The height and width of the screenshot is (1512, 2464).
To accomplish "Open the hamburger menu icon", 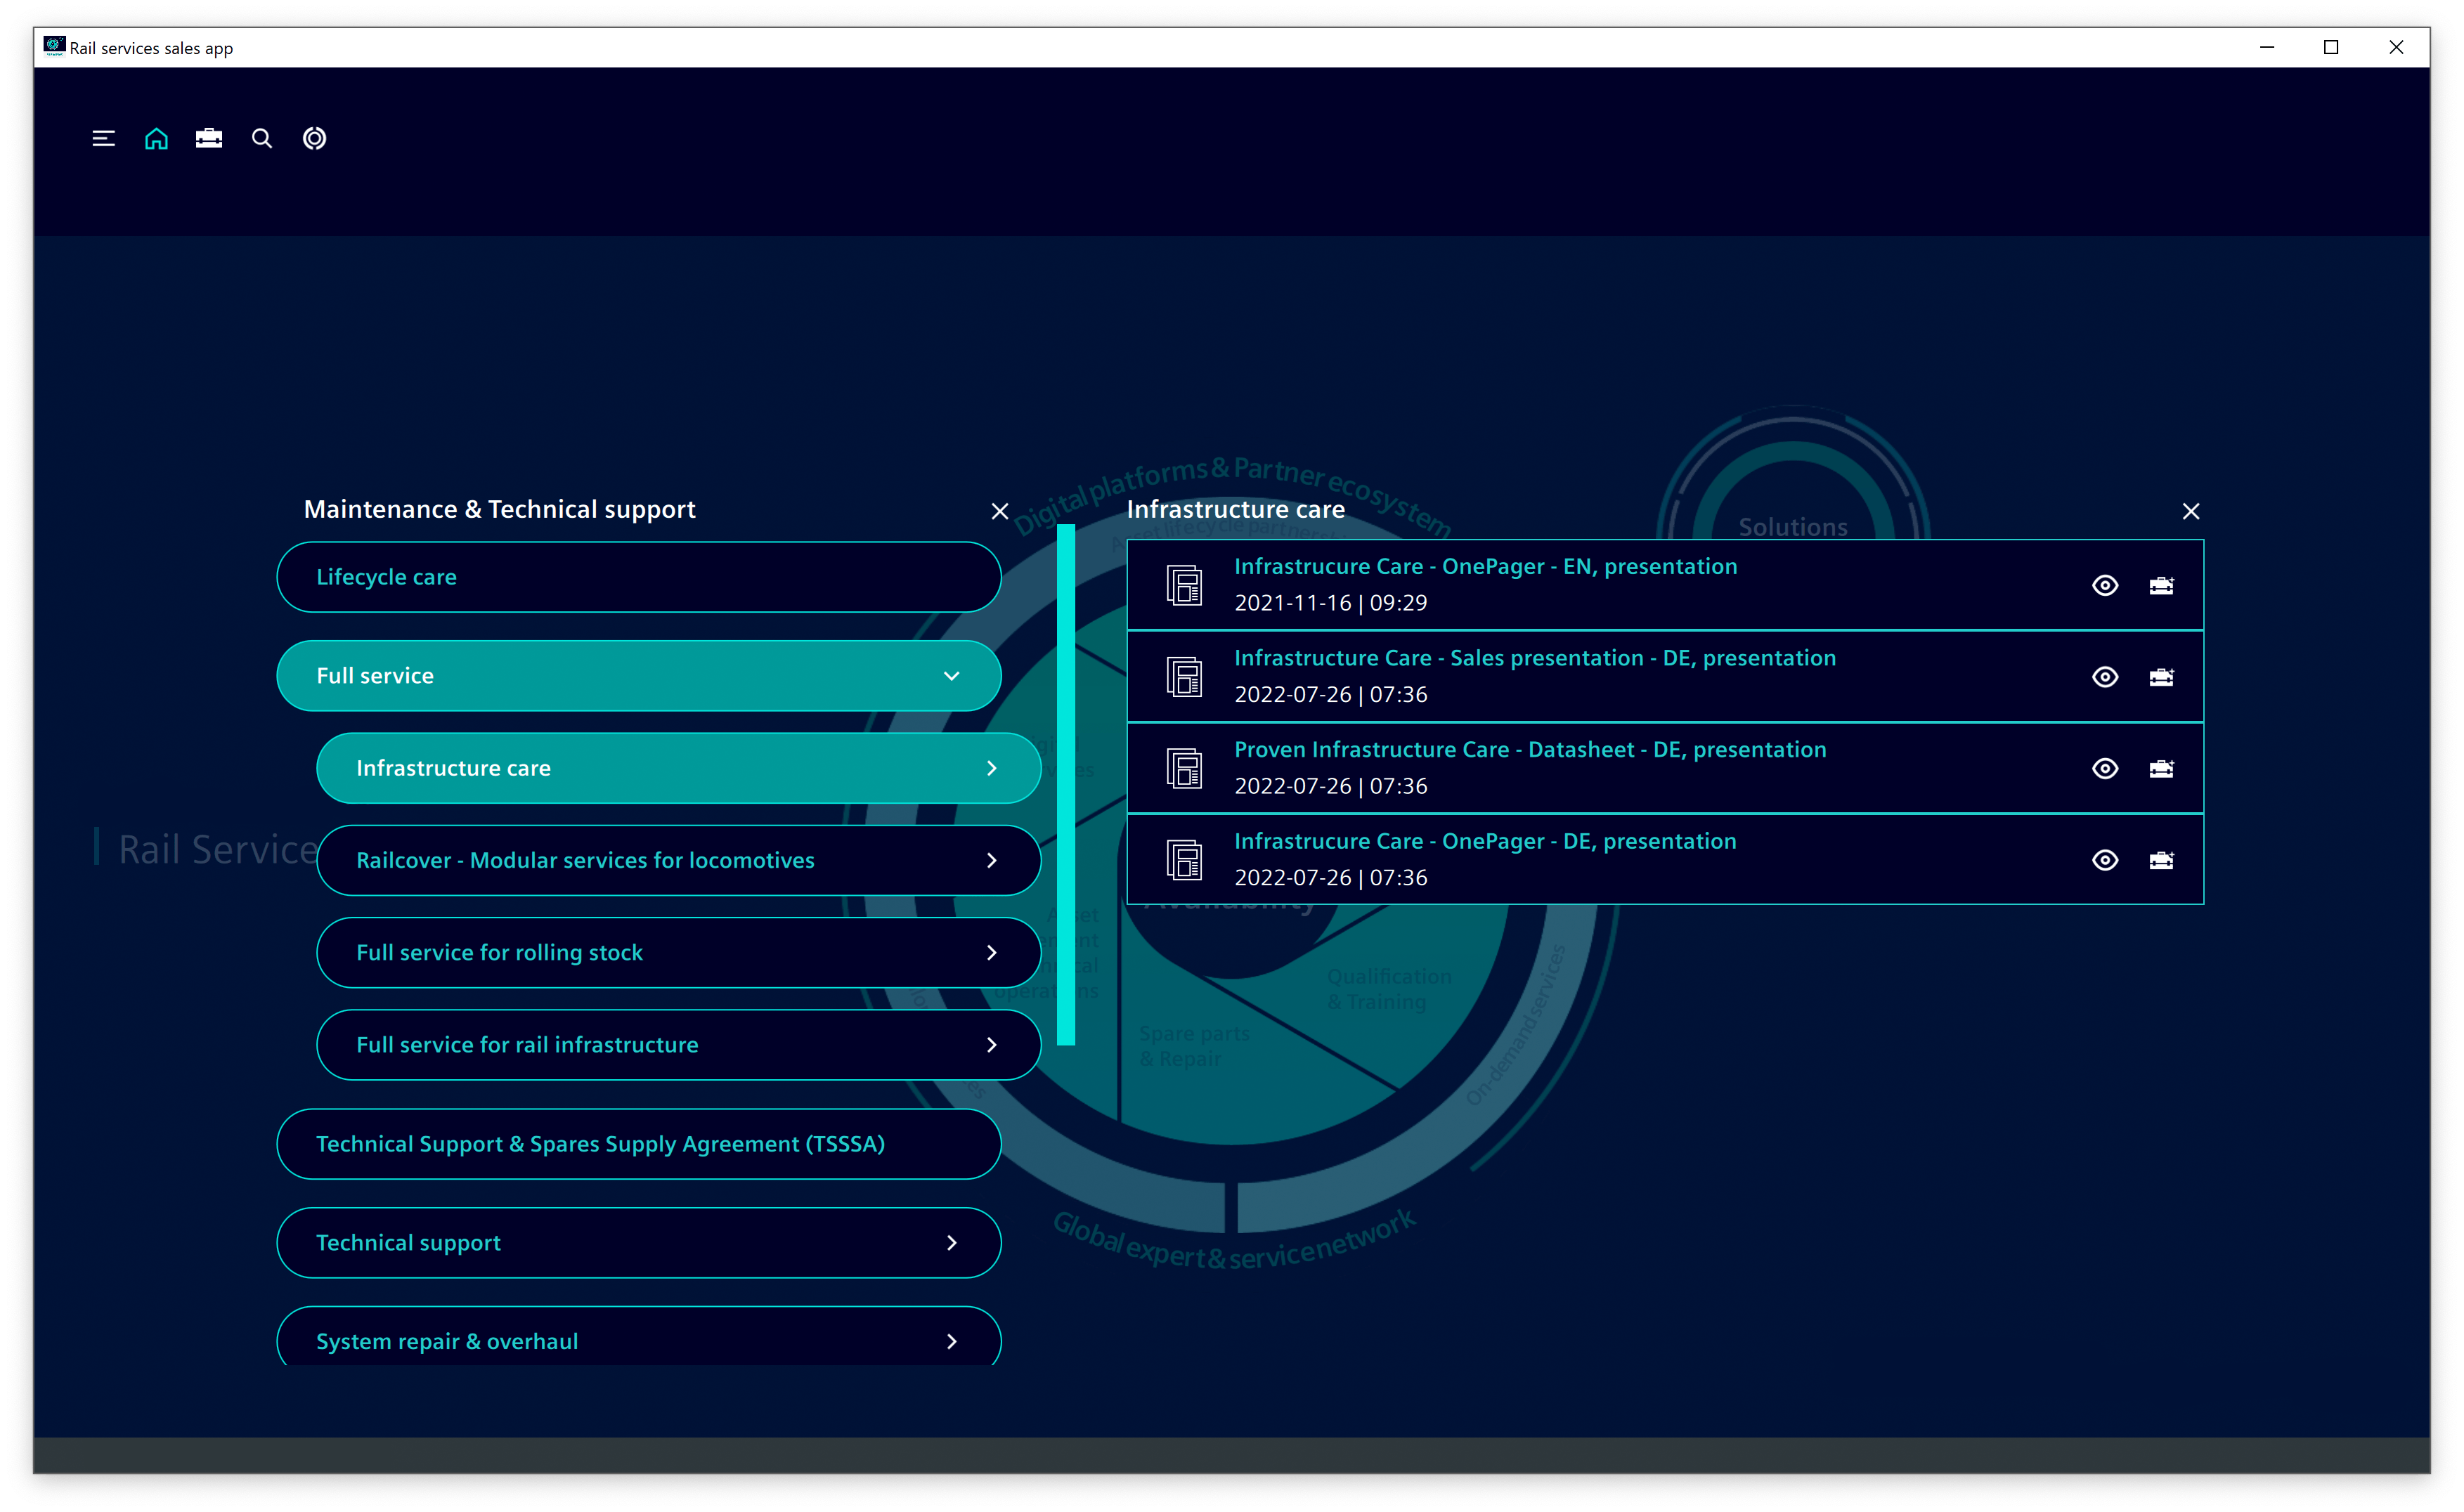I will 103,139.
